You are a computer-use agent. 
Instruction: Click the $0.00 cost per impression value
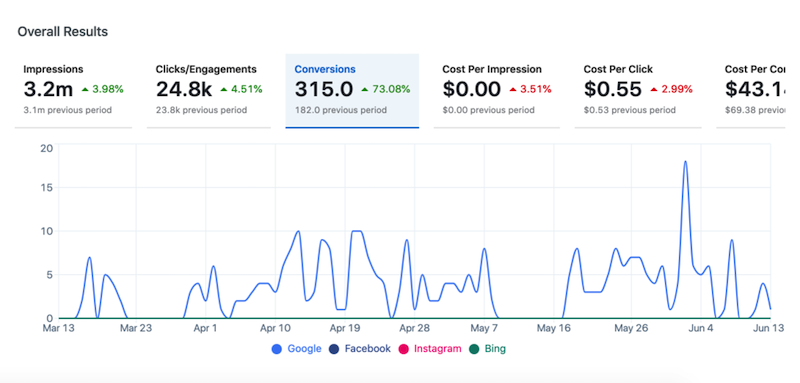click(x=471, y=89)
